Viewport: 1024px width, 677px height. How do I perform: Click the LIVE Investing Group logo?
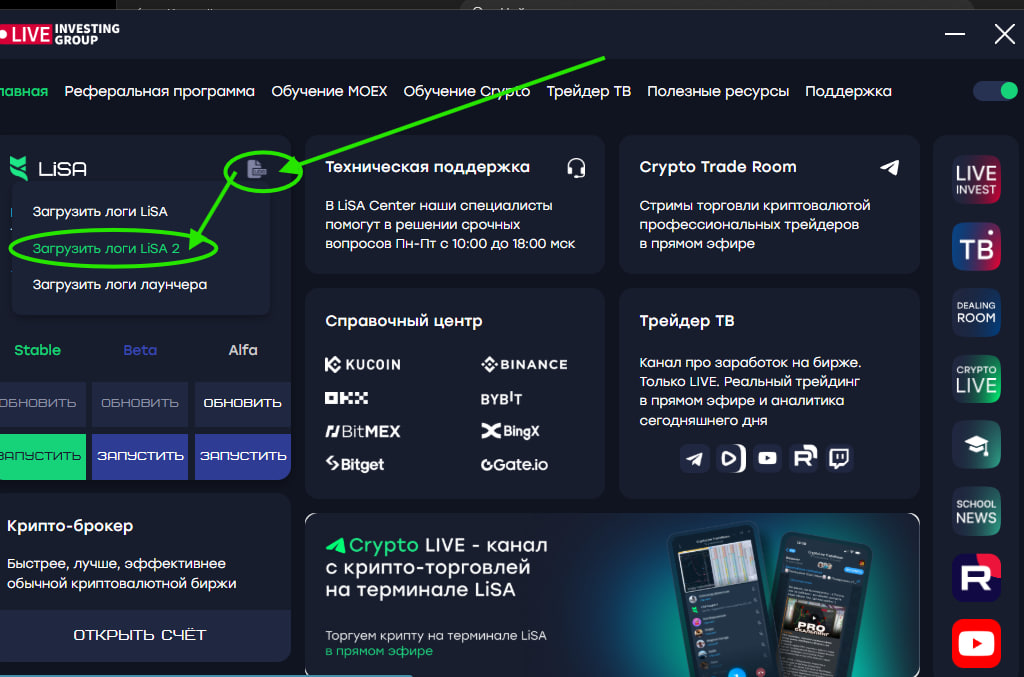tap(59, 34)
